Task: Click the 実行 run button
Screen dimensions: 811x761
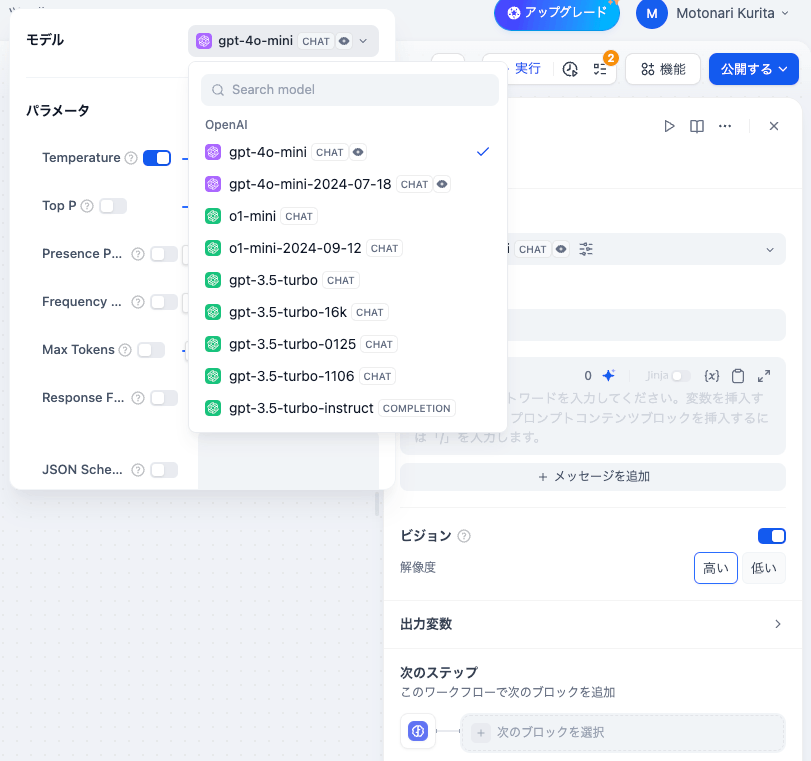Action: point(527,69)
